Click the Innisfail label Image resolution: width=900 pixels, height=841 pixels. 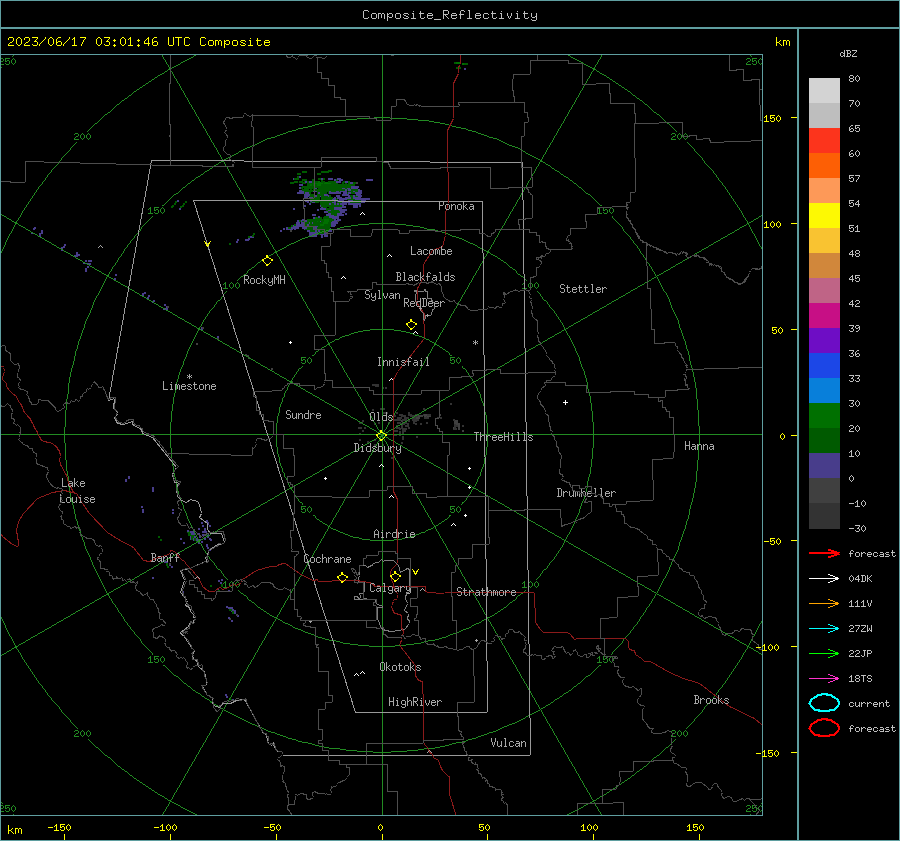point(403,362)
